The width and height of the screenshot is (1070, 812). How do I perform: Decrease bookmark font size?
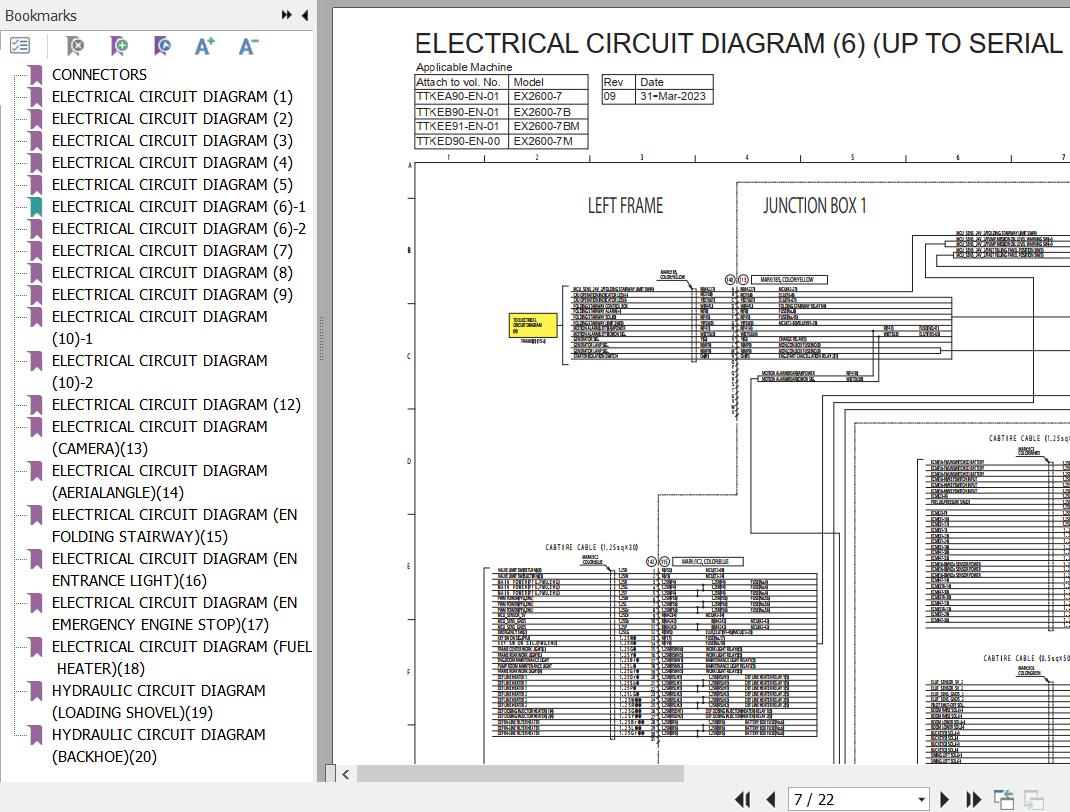(249, 46)
